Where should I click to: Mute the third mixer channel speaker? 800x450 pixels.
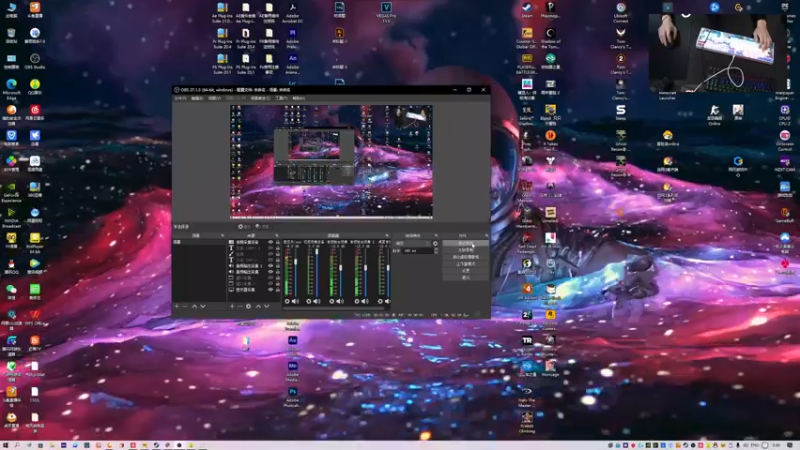coord(340,301)
